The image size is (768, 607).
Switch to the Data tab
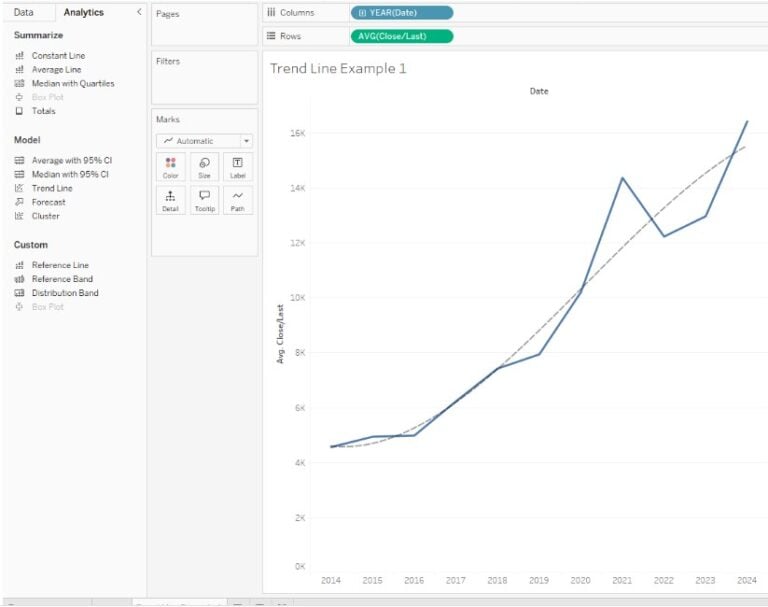24,12
